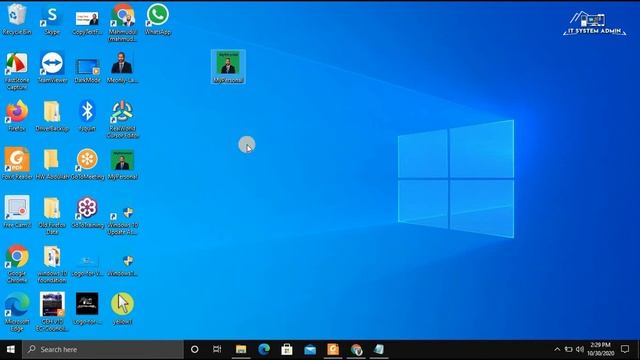Open Cortana from the taskbar circle

(195, 349)
